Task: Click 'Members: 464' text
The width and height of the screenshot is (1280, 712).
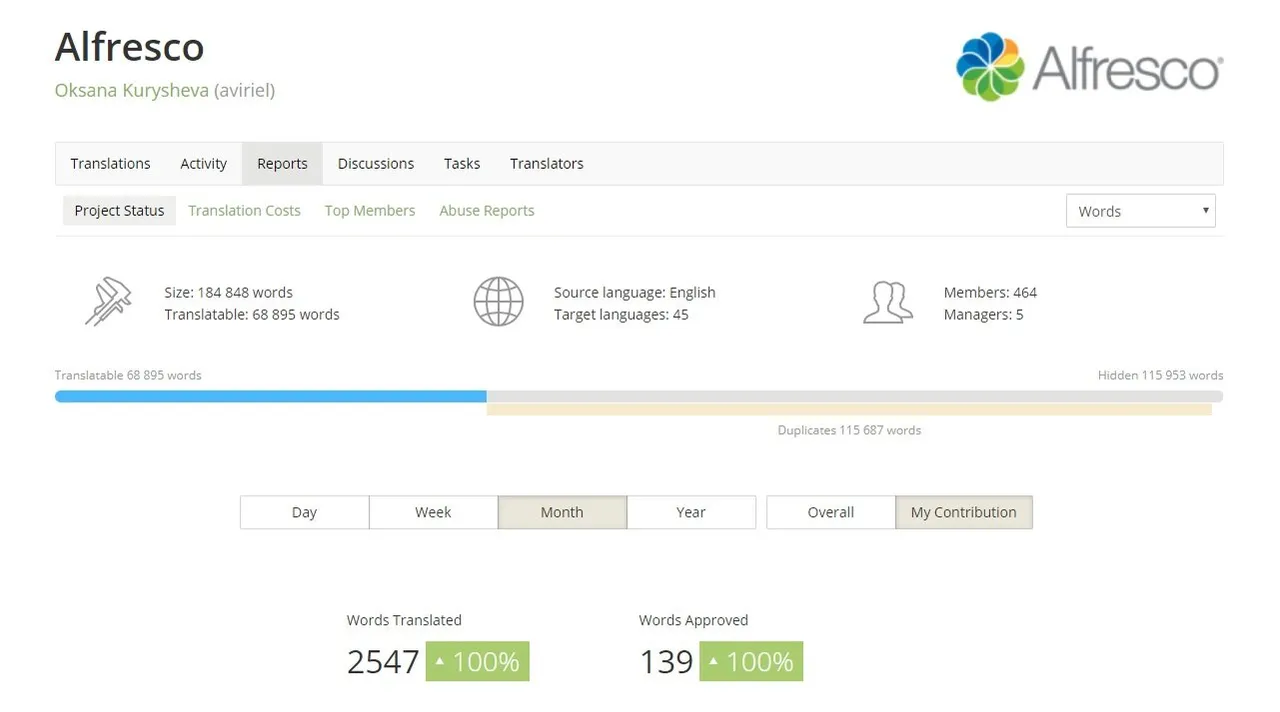Action: click(990, 293)
